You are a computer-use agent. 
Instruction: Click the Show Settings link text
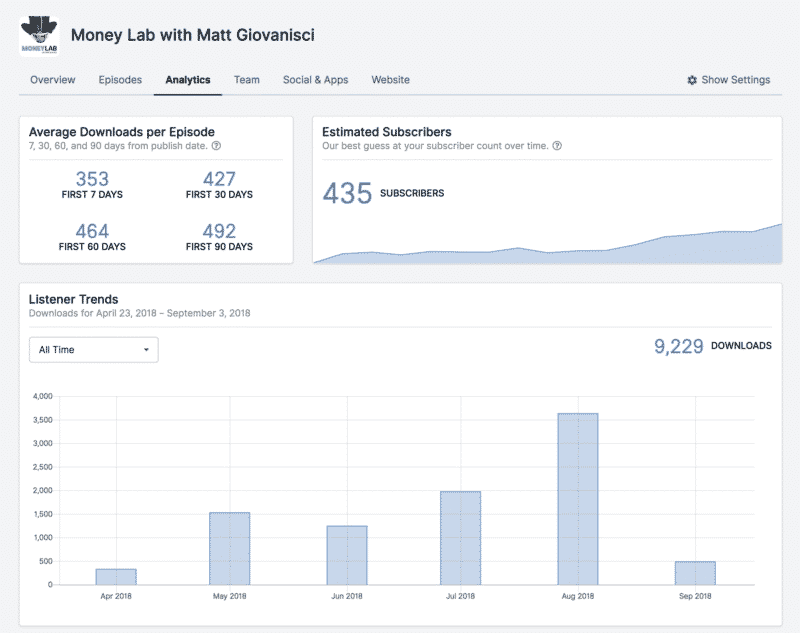(x=735, y=80)
